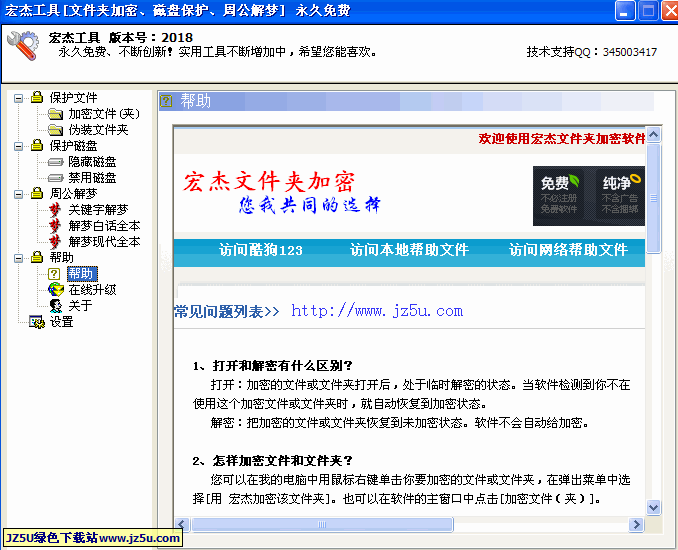
Task: Click the folder icon beside 加密文件(夹)
Action: point(55,114)
